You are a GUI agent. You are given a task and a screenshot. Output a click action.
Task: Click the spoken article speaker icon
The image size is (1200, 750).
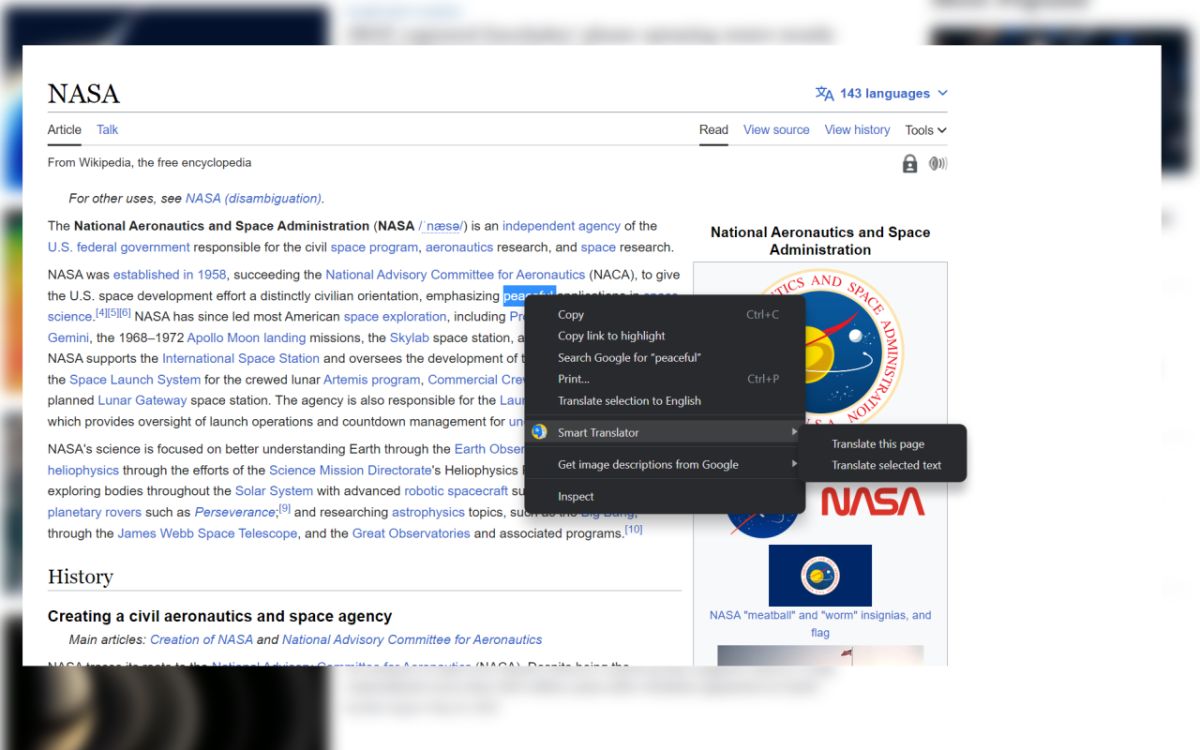click(x=938, y=164)
